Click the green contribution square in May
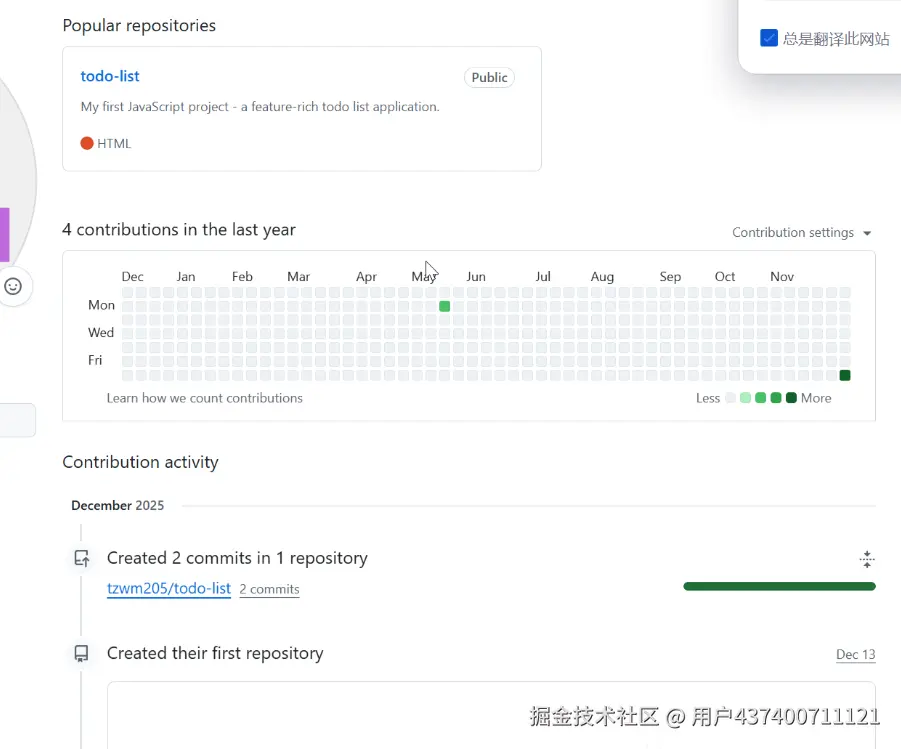 point(445,306)
